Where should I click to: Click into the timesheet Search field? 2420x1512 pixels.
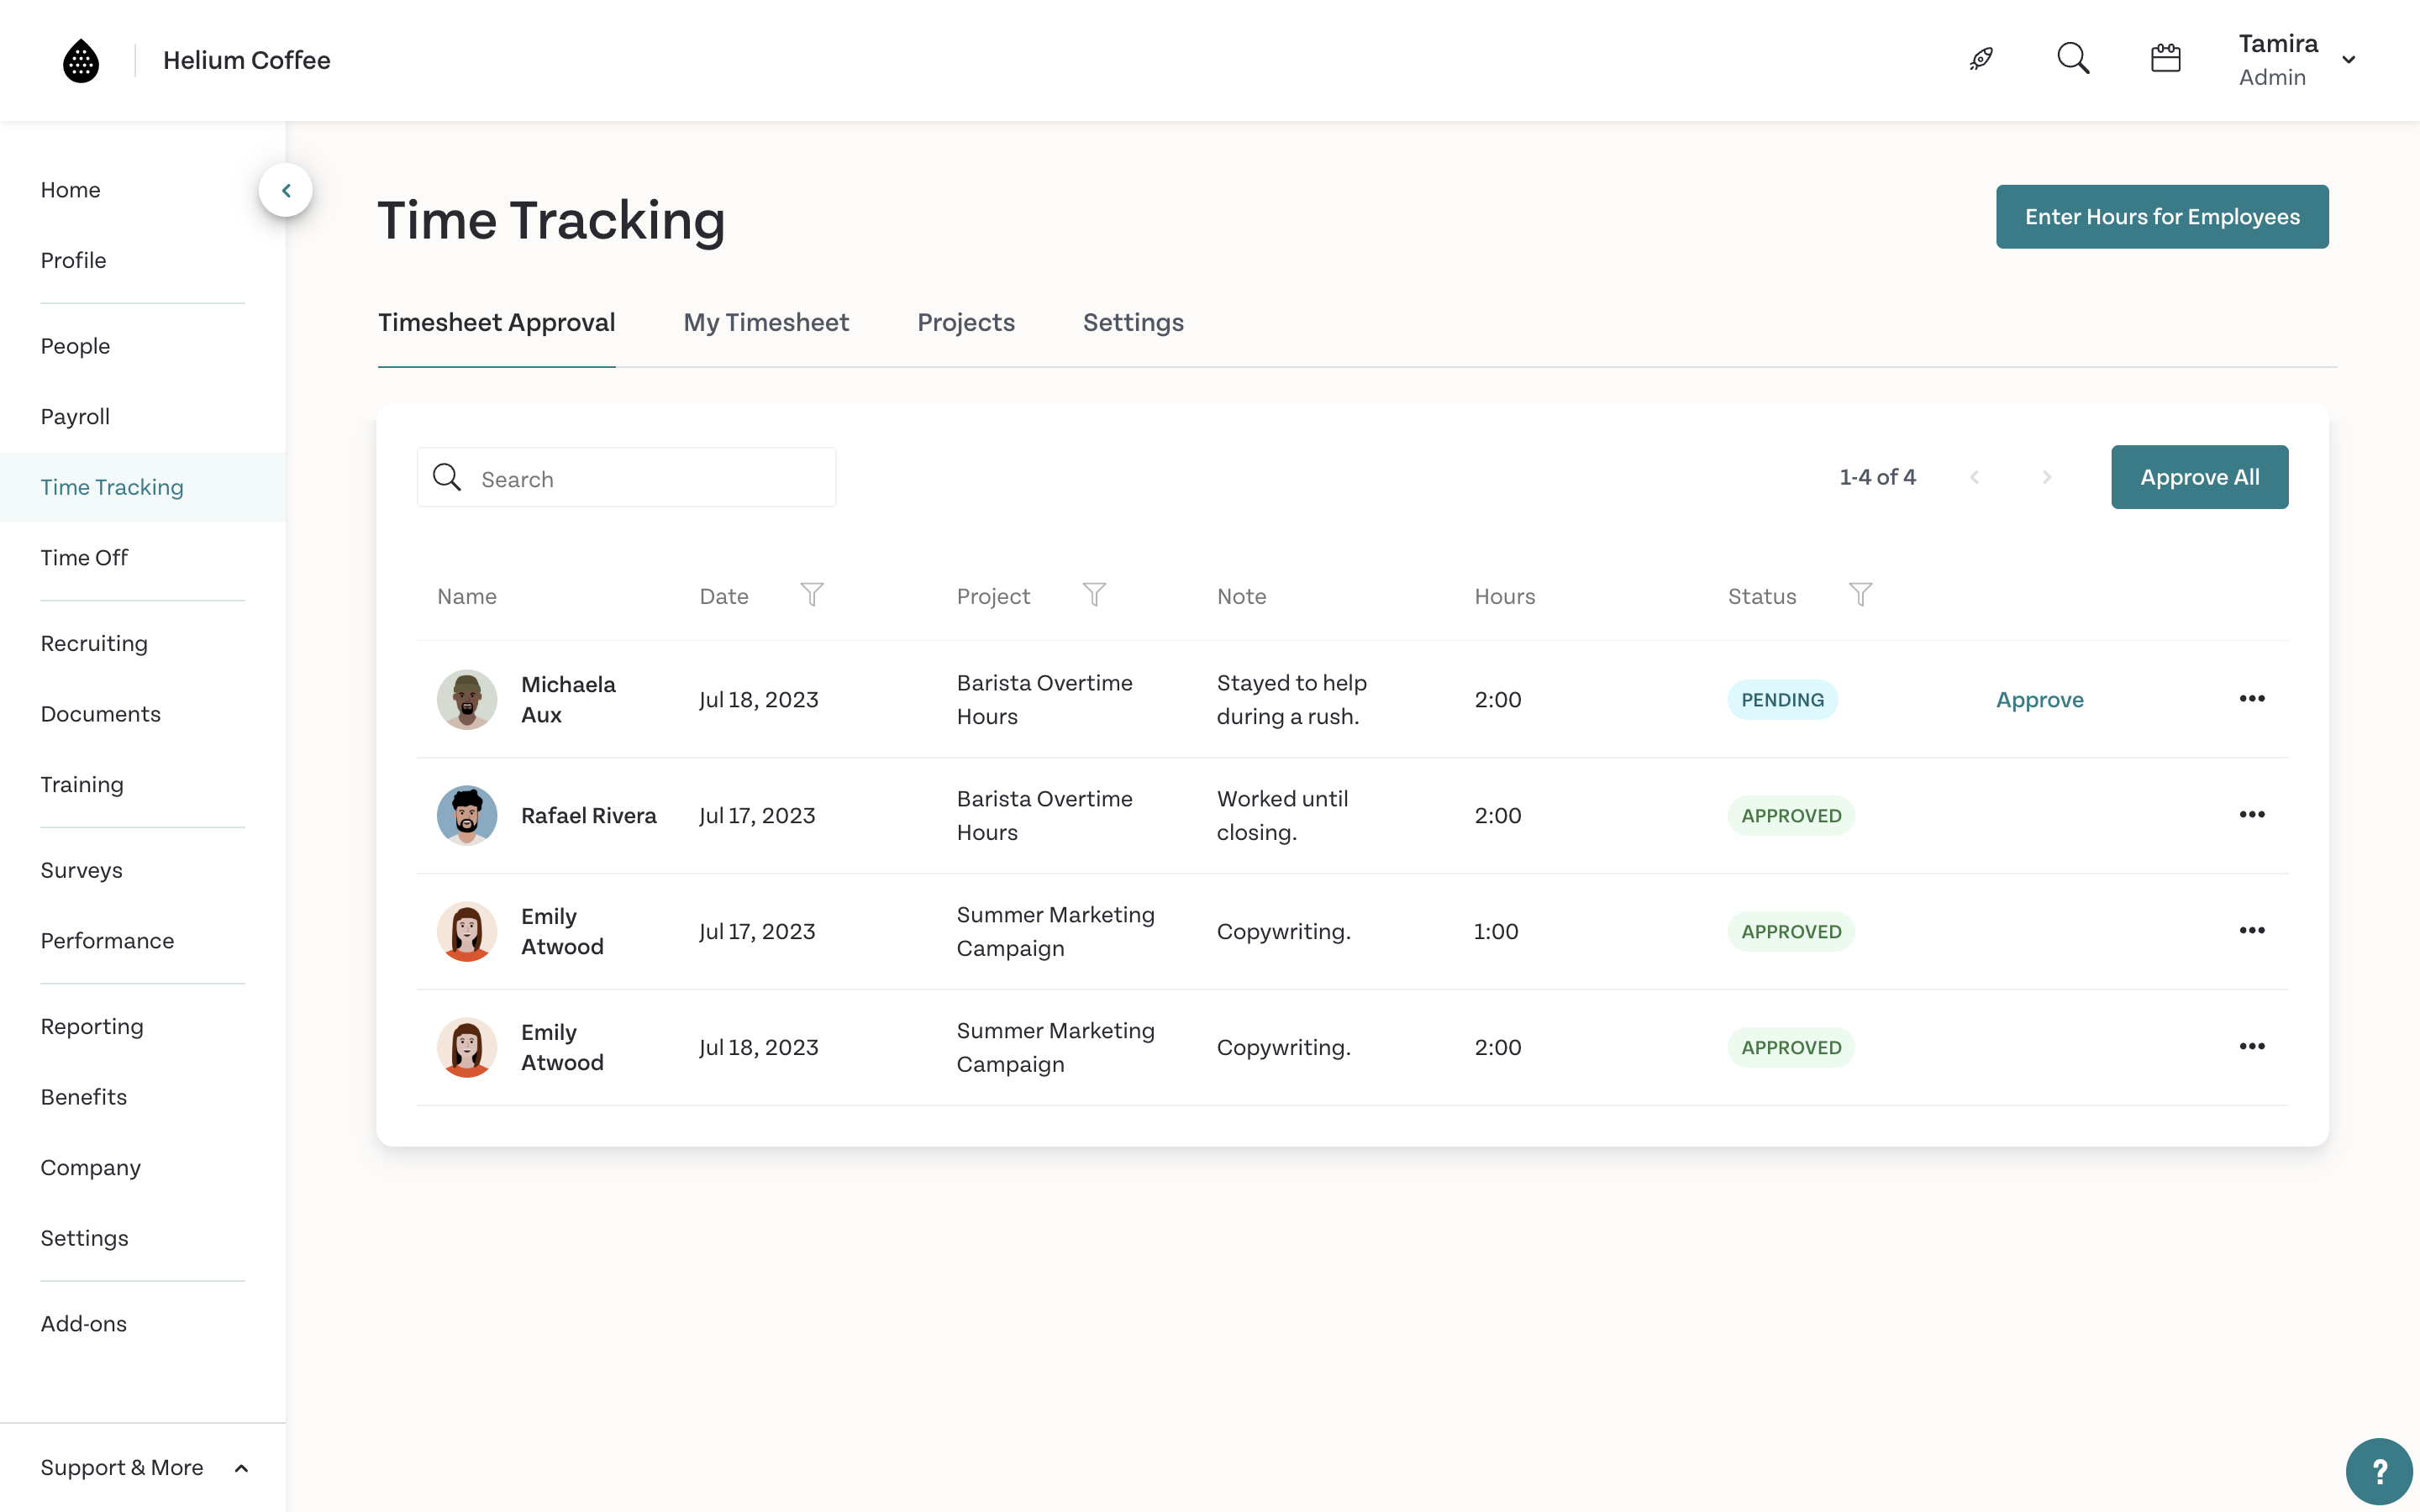(650, 478)
